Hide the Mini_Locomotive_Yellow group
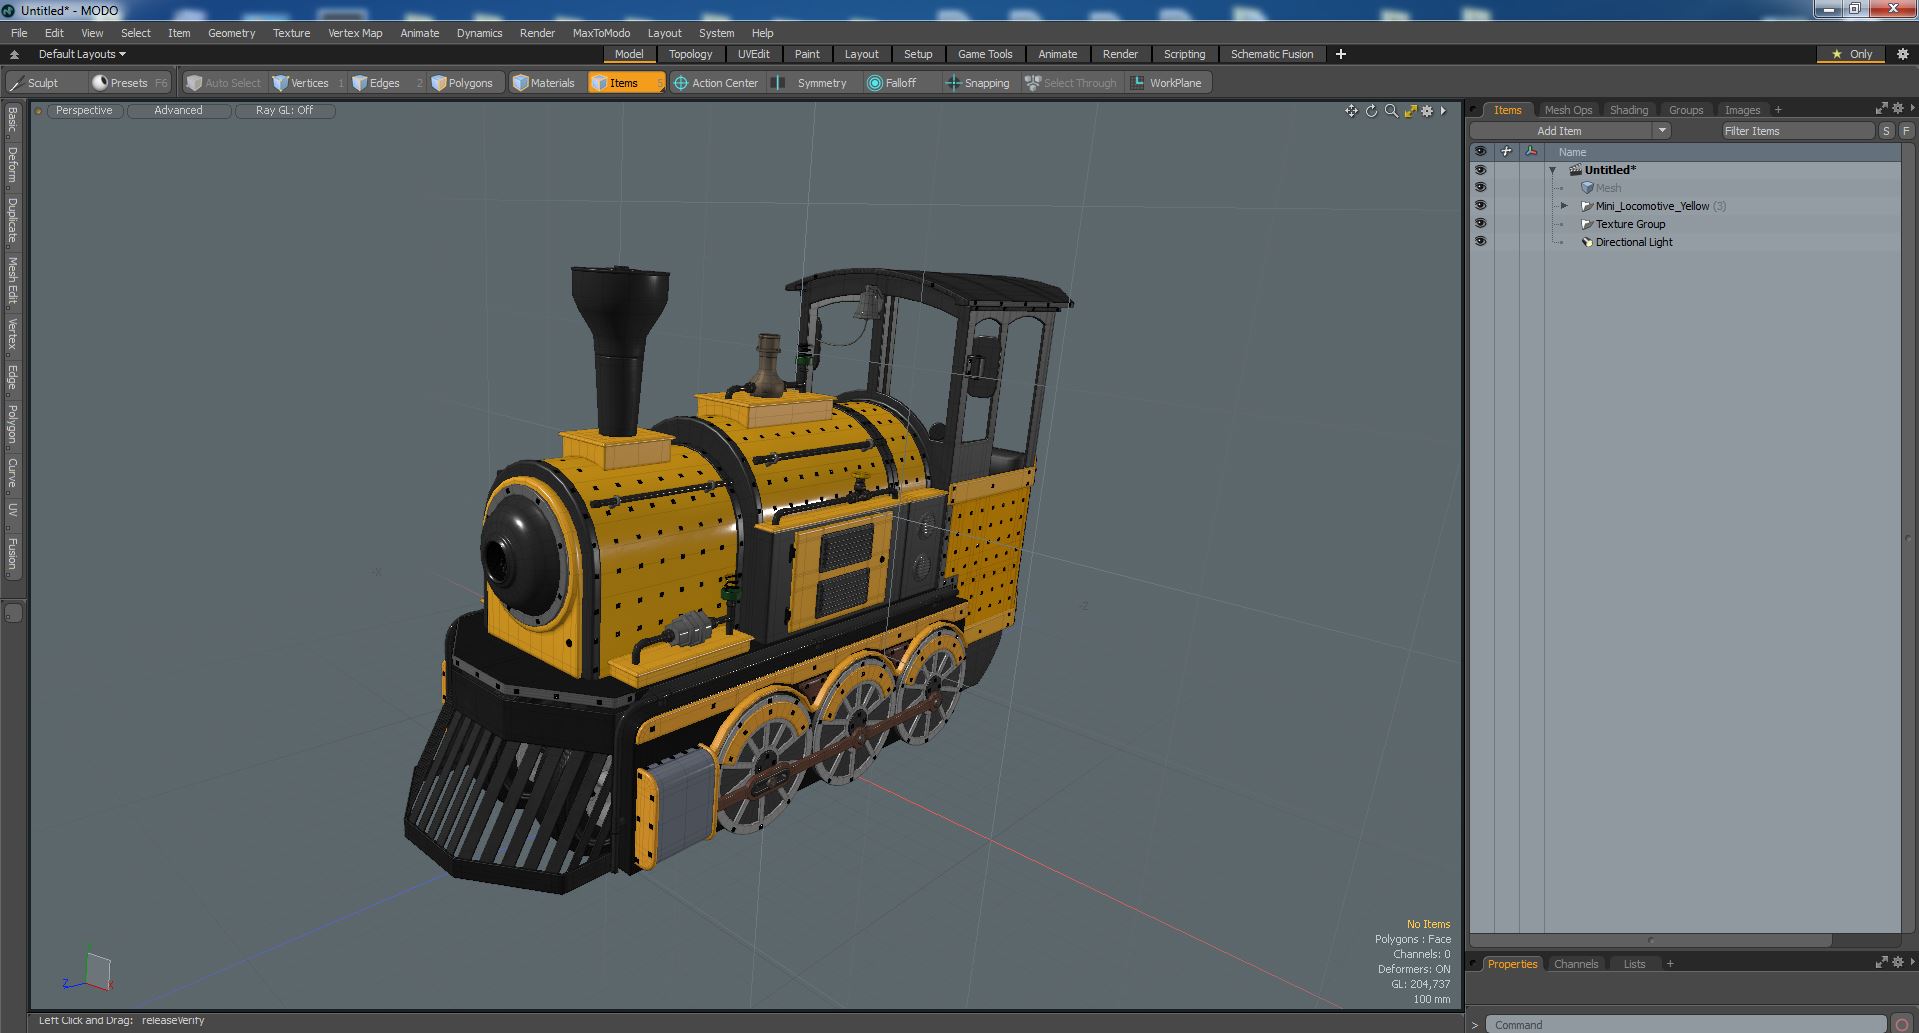Image resolution: width=1919 pixels, height=1033 pixels. click(x=1480, y=206)
